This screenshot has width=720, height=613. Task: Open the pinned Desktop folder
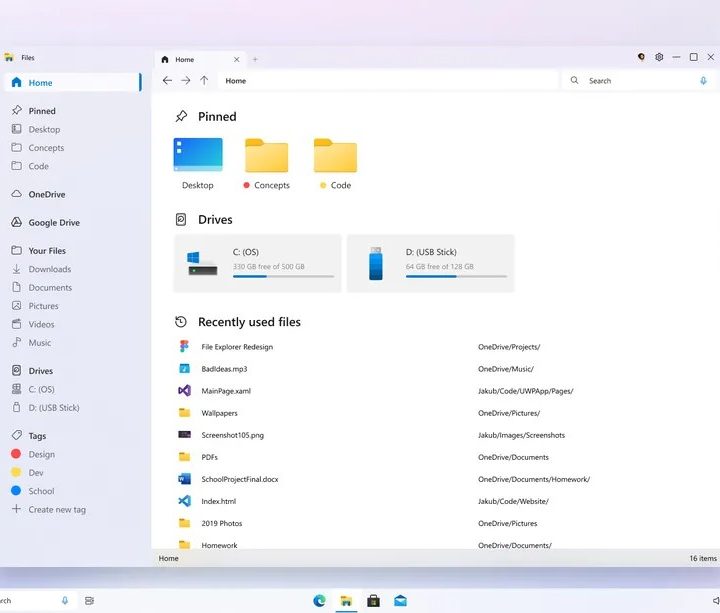click(x=198, y=162)
